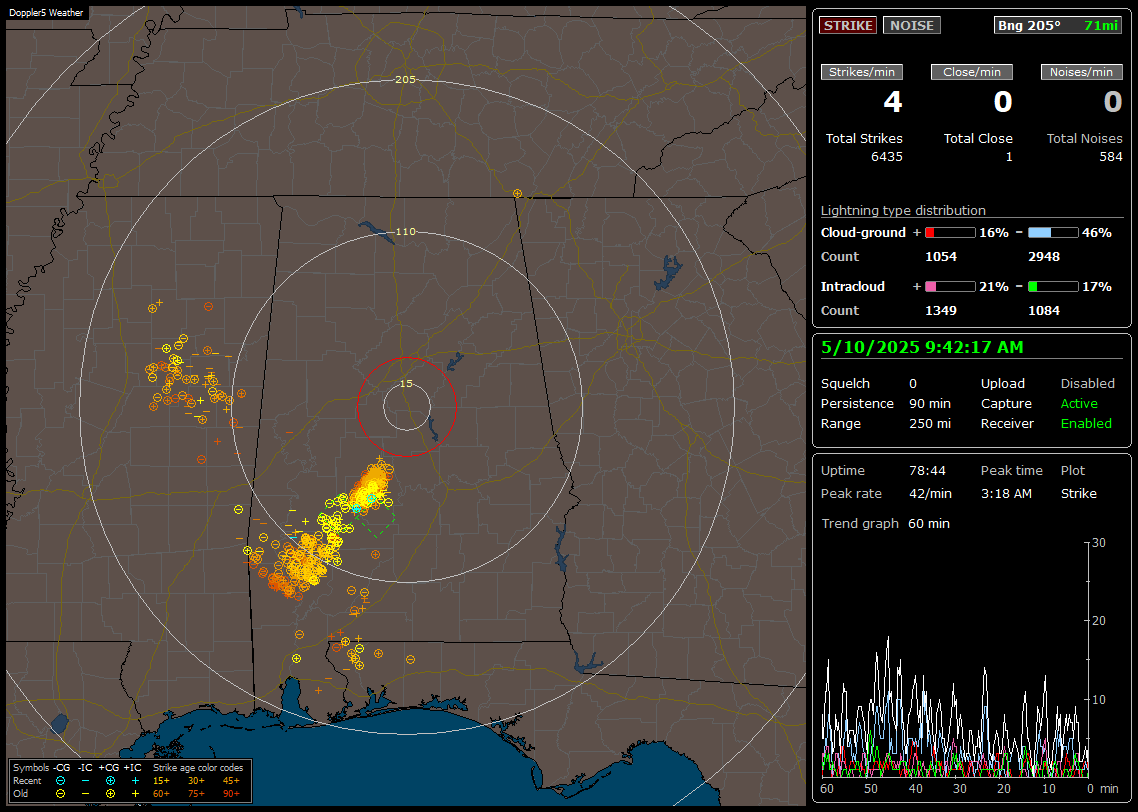Click the 45+ strike age color code
The height and width of the screenshot is (812, 1138).
pos(231,781)
